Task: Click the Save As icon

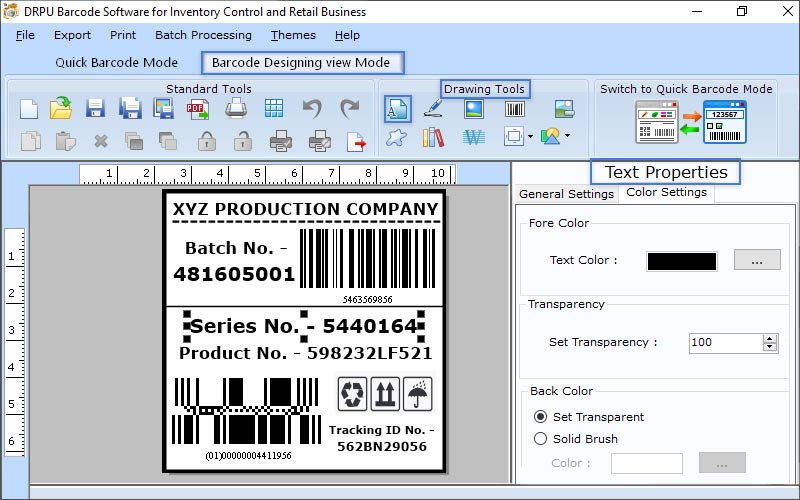Action: [x=130, y=108]
